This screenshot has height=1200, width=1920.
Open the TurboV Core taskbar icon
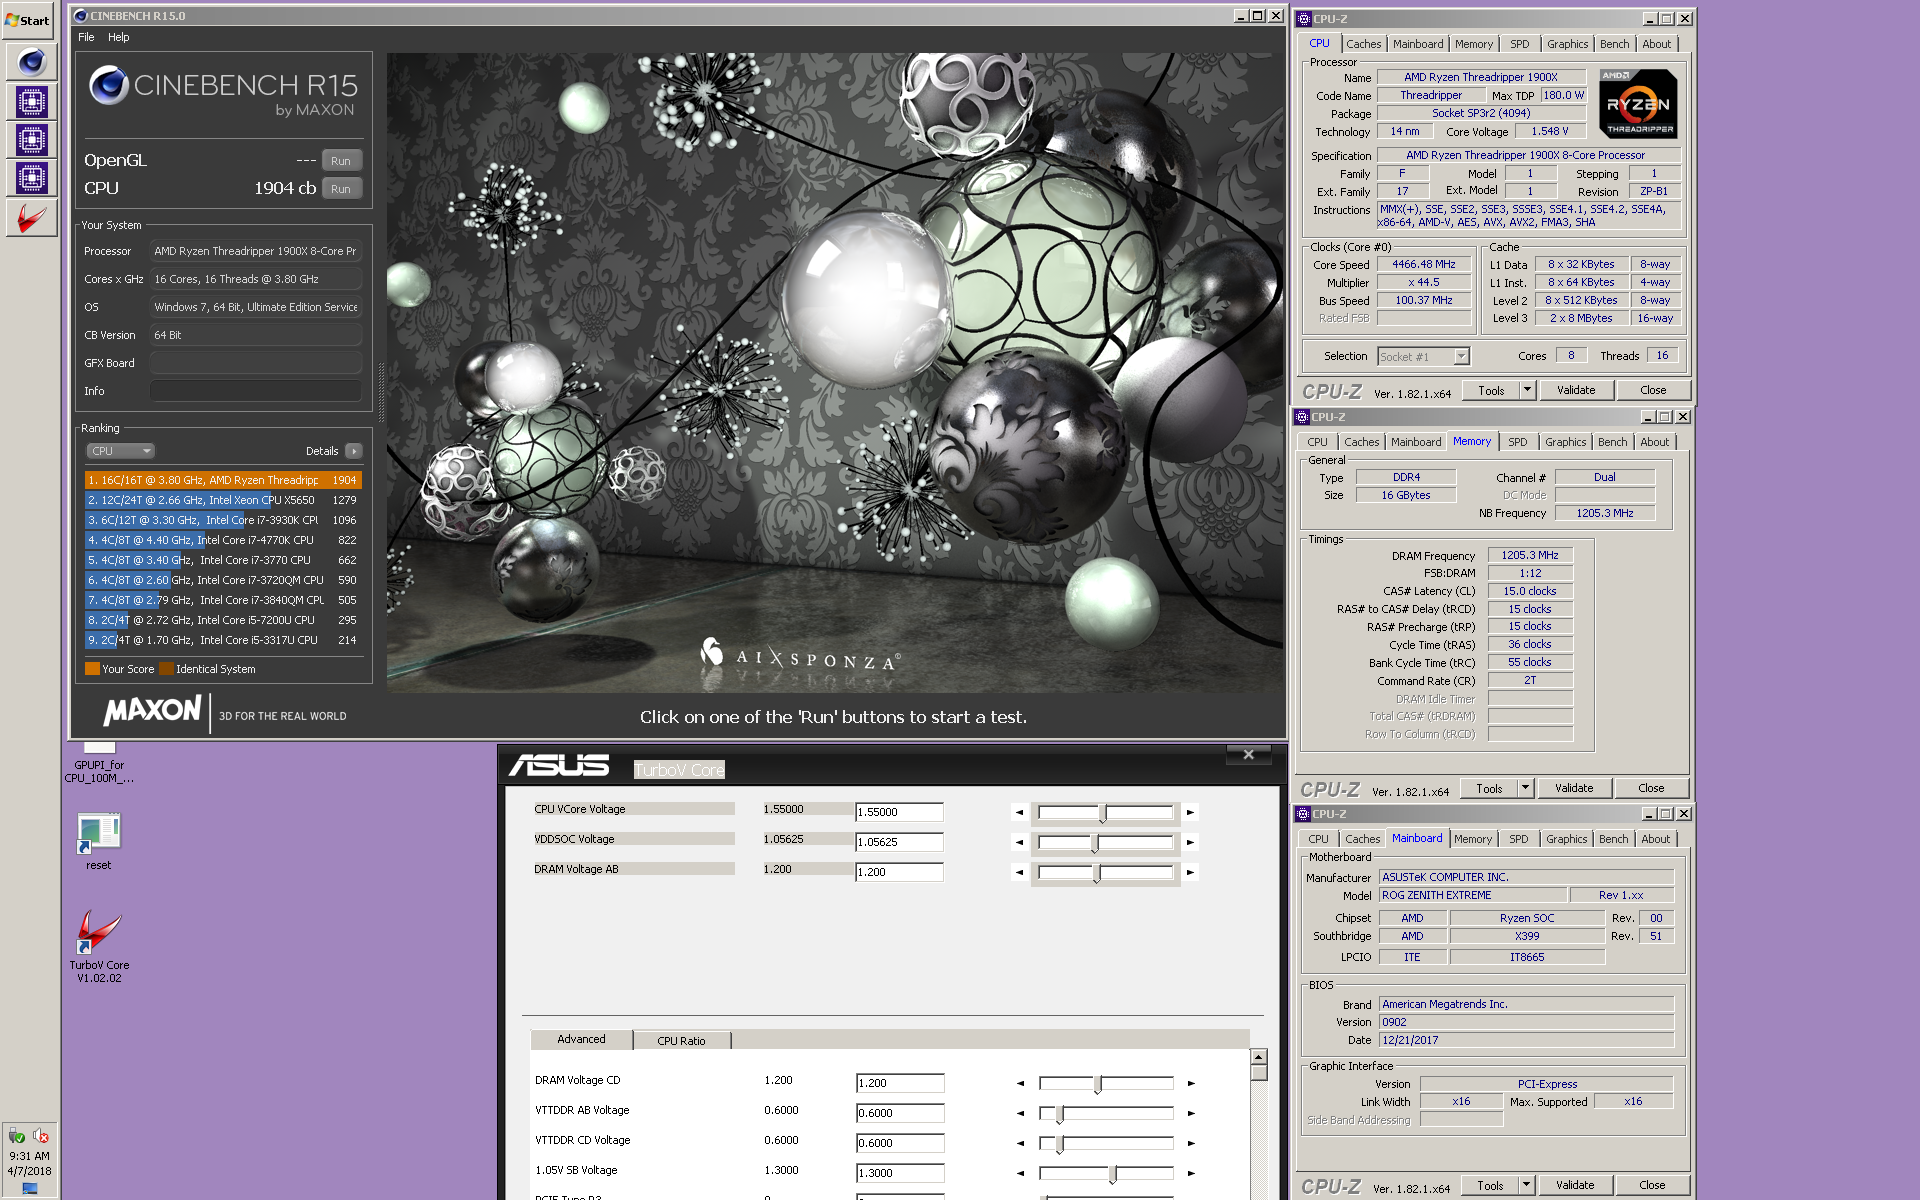point(31,217)
